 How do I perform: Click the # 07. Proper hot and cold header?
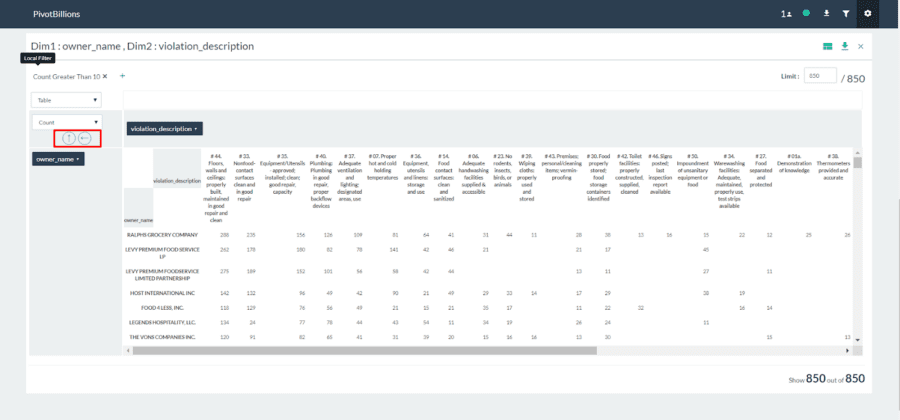[x=383, y=167]
